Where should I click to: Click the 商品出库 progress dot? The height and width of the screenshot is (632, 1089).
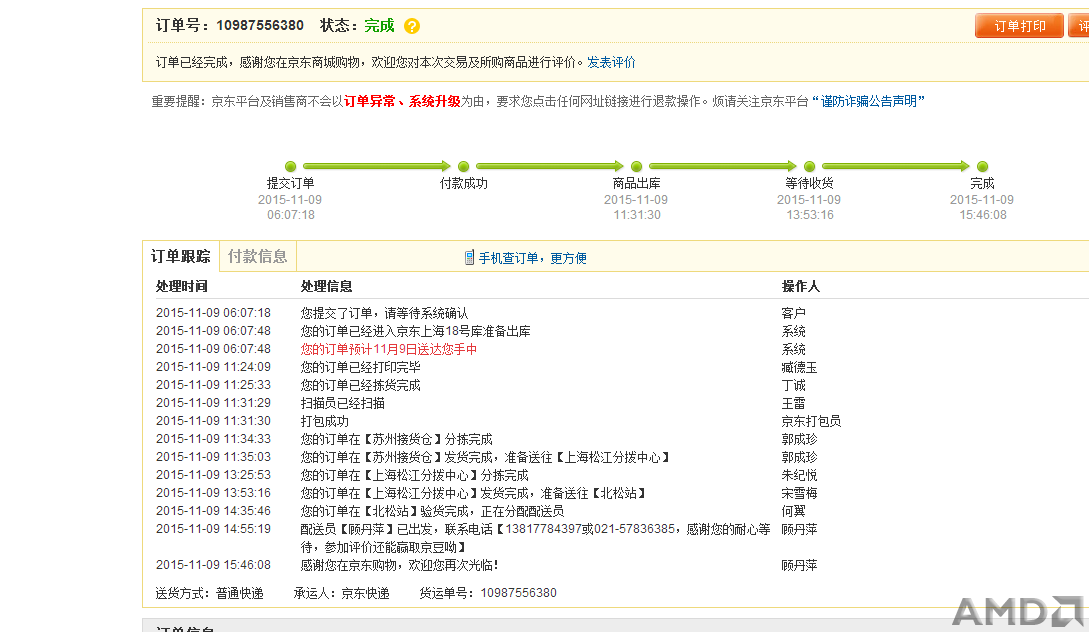click(x=636, y=166)
